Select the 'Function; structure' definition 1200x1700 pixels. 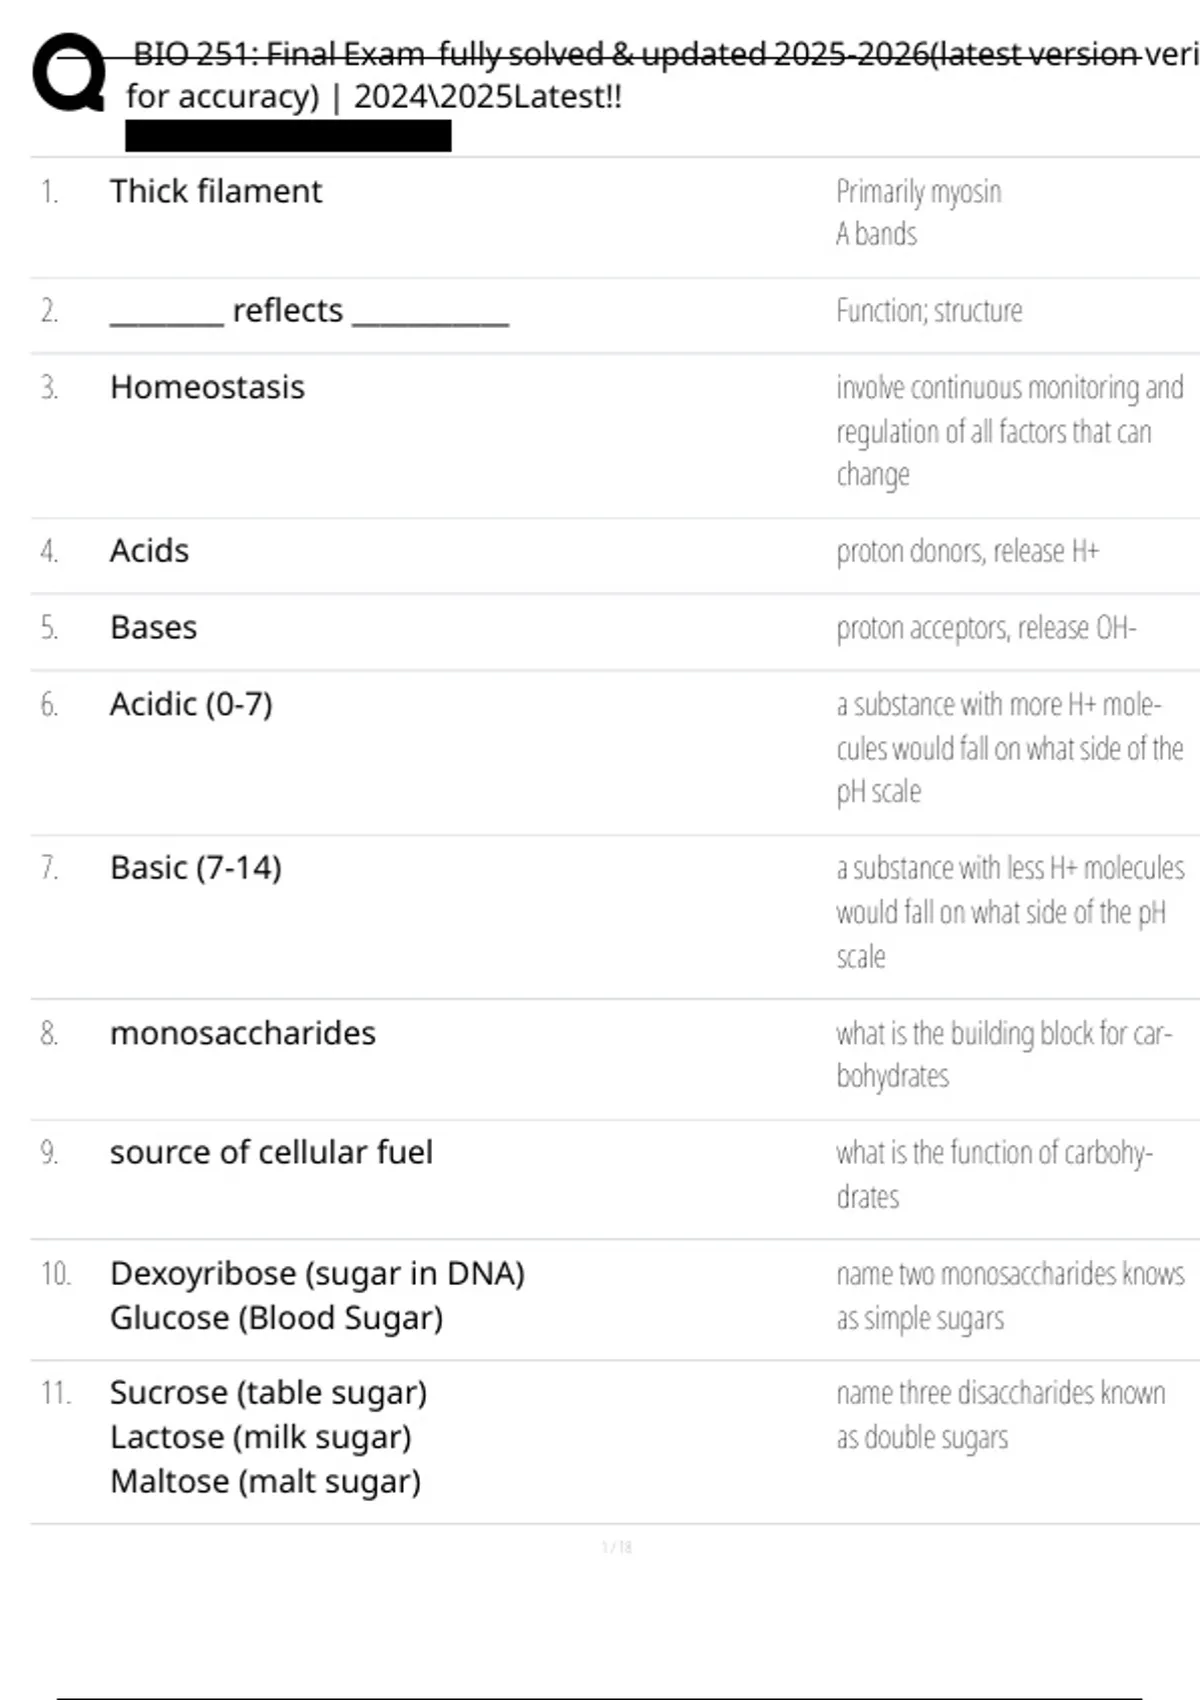929,311
